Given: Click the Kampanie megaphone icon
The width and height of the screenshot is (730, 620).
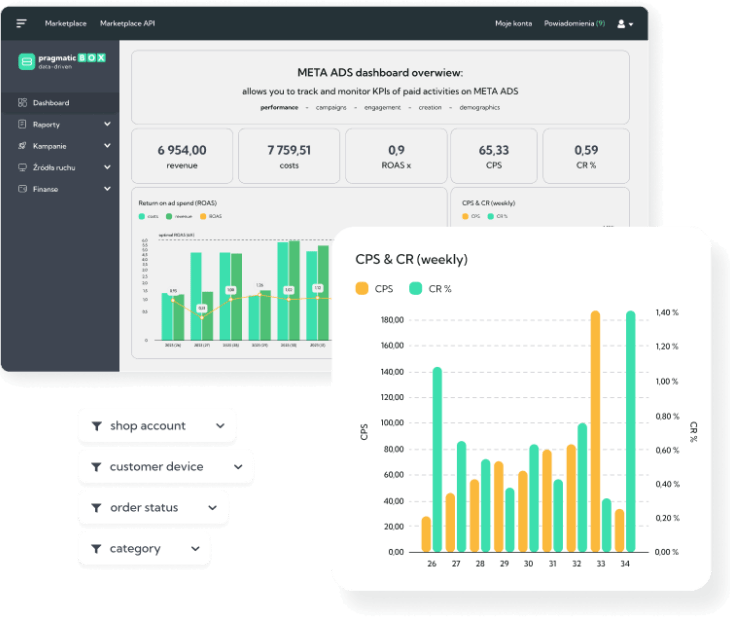Looking at the screenshot, I should click(x=22, y=146).
